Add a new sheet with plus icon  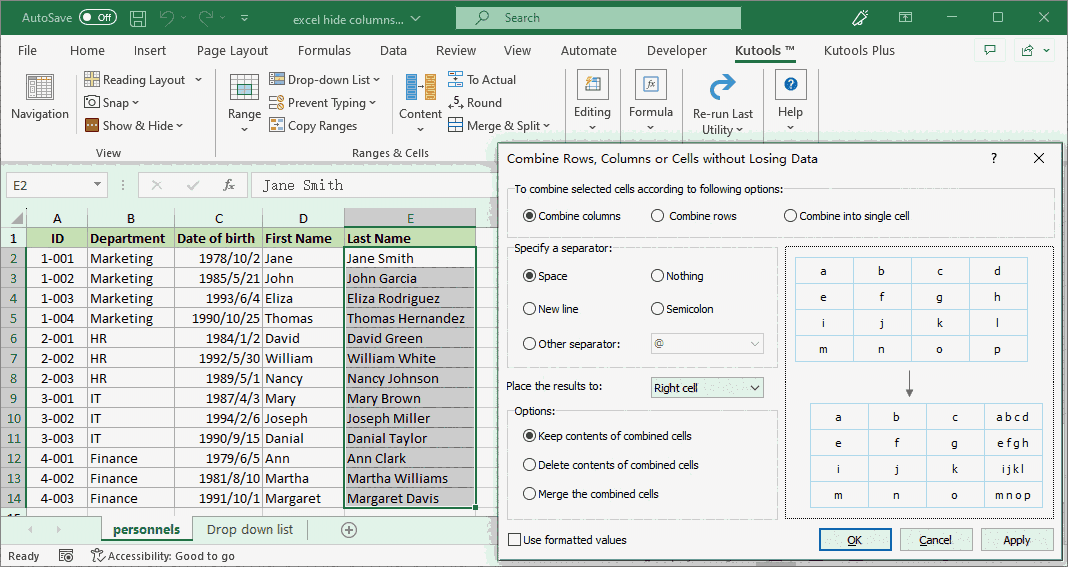tap(349, 530)
